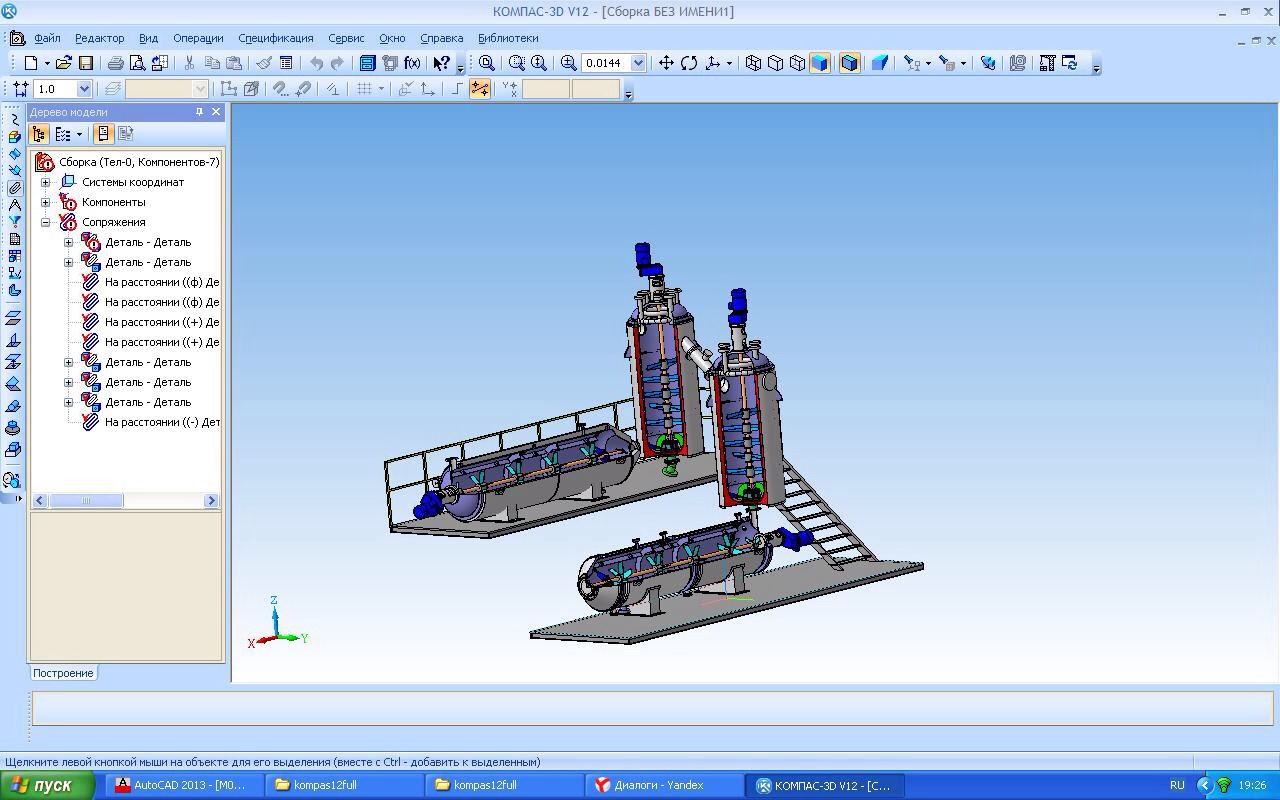Select the Построение tab below the tree
Image resolution: width=1280 pixels, height=800 pixels.
(x=63, y=673)
